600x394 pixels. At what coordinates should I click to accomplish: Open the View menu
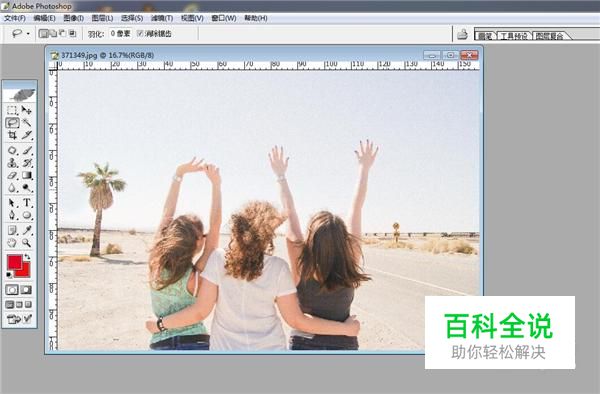point(192,18)
